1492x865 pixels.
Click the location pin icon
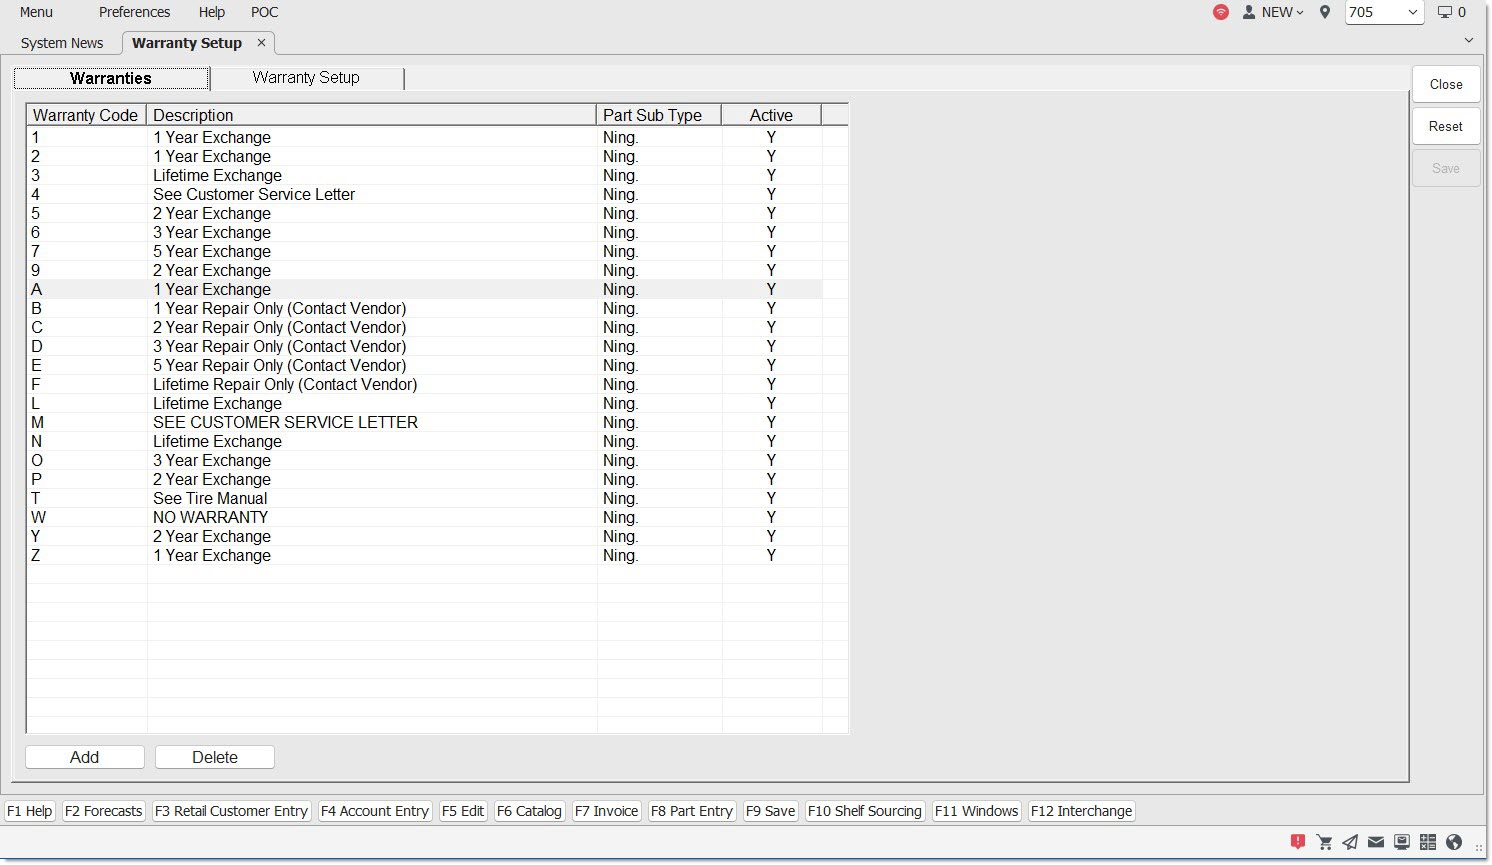click(x=1325, y=12)
